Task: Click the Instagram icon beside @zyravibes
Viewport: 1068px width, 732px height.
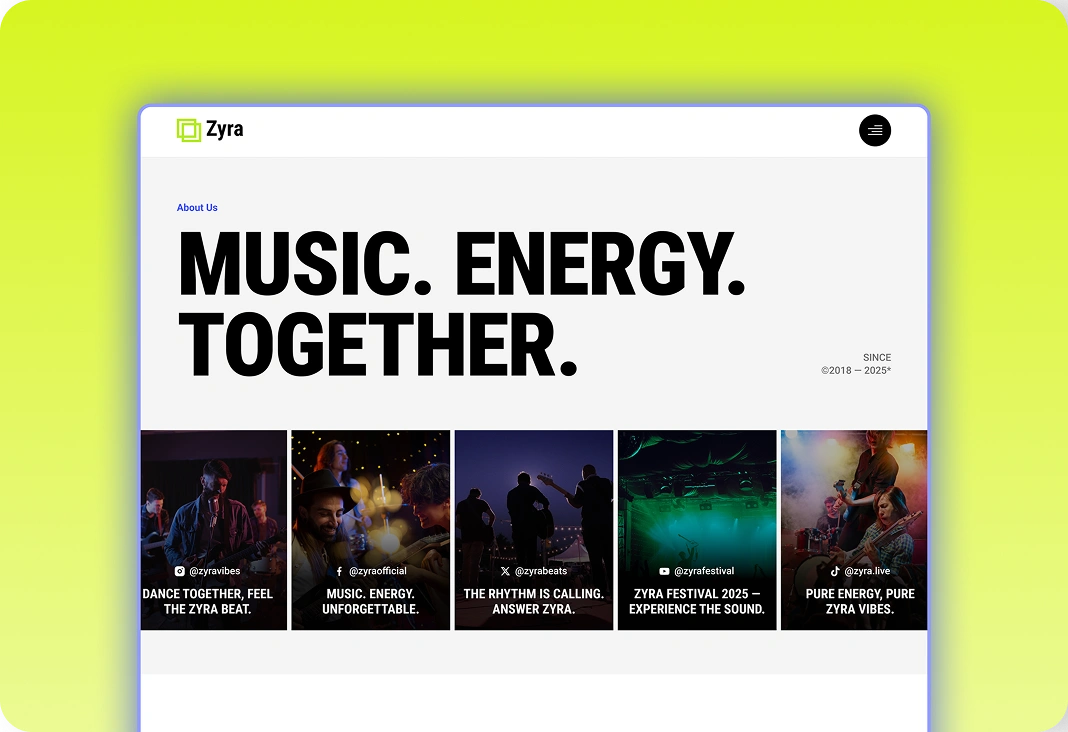Action: coord(180,571)
